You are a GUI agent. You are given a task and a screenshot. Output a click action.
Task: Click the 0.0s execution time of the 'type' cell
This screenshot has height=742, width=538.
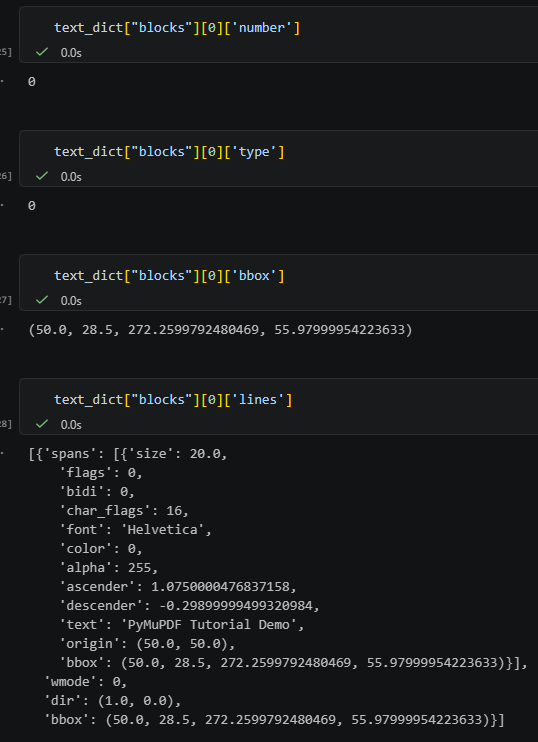click(x=71, y=177)
